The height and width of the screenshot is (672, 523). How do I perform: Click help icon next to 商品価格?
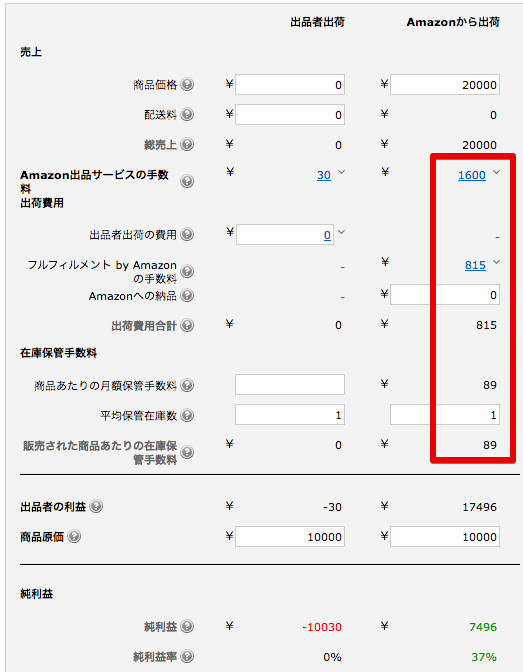(187, 84)
